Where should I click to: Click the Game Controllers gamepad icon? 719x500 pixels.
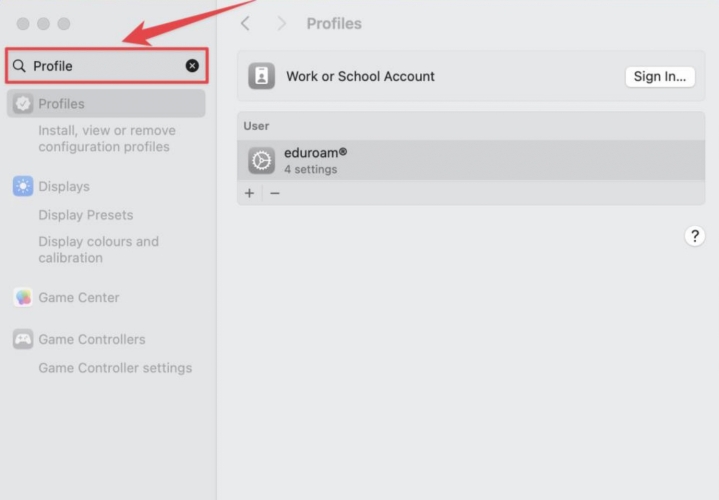[23, 339]
